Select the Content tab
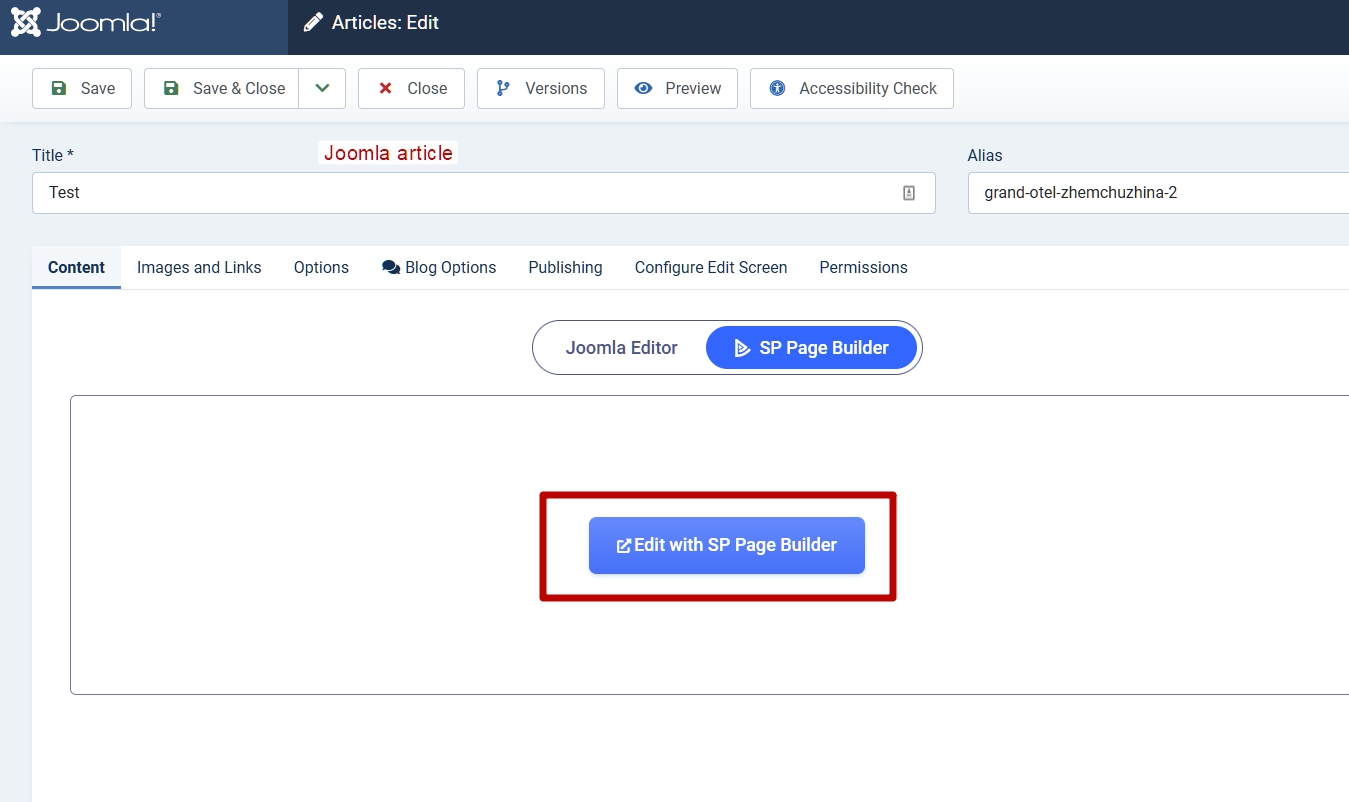This screenshot has width=1349, height=802. (x=76, y=268)
